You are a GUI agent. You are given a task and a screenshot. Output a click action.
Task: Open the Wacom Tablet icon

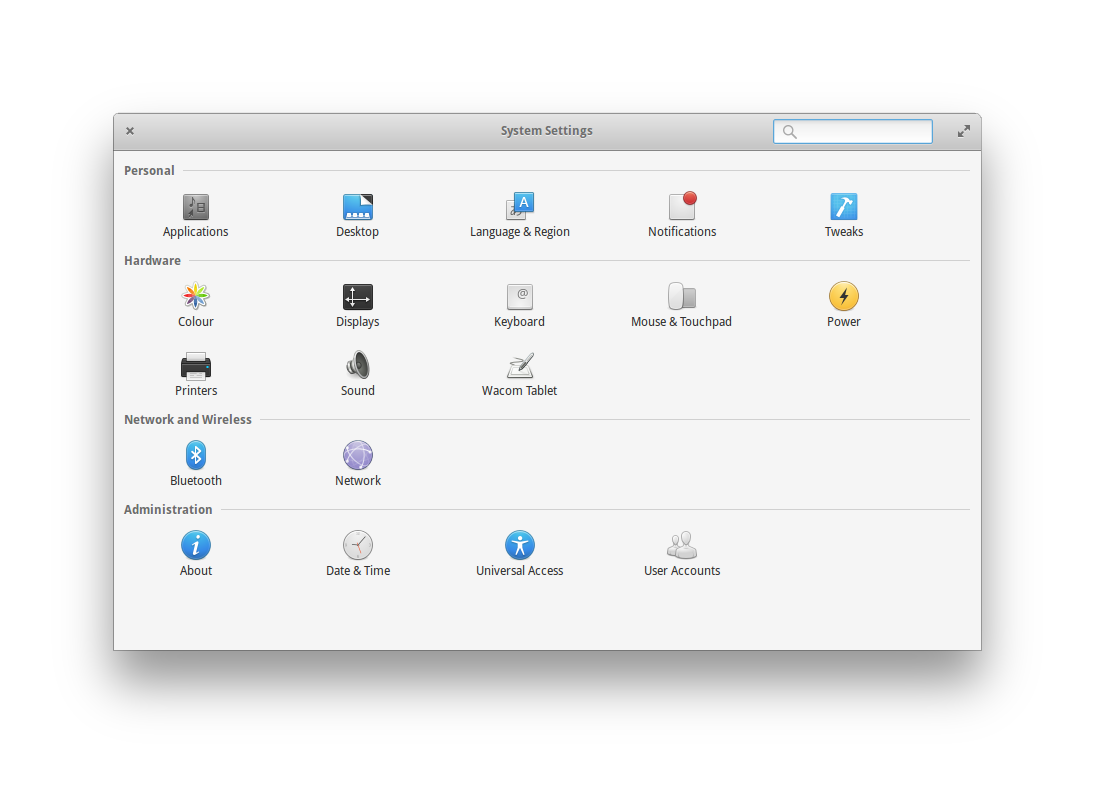[x=520, y=365]
